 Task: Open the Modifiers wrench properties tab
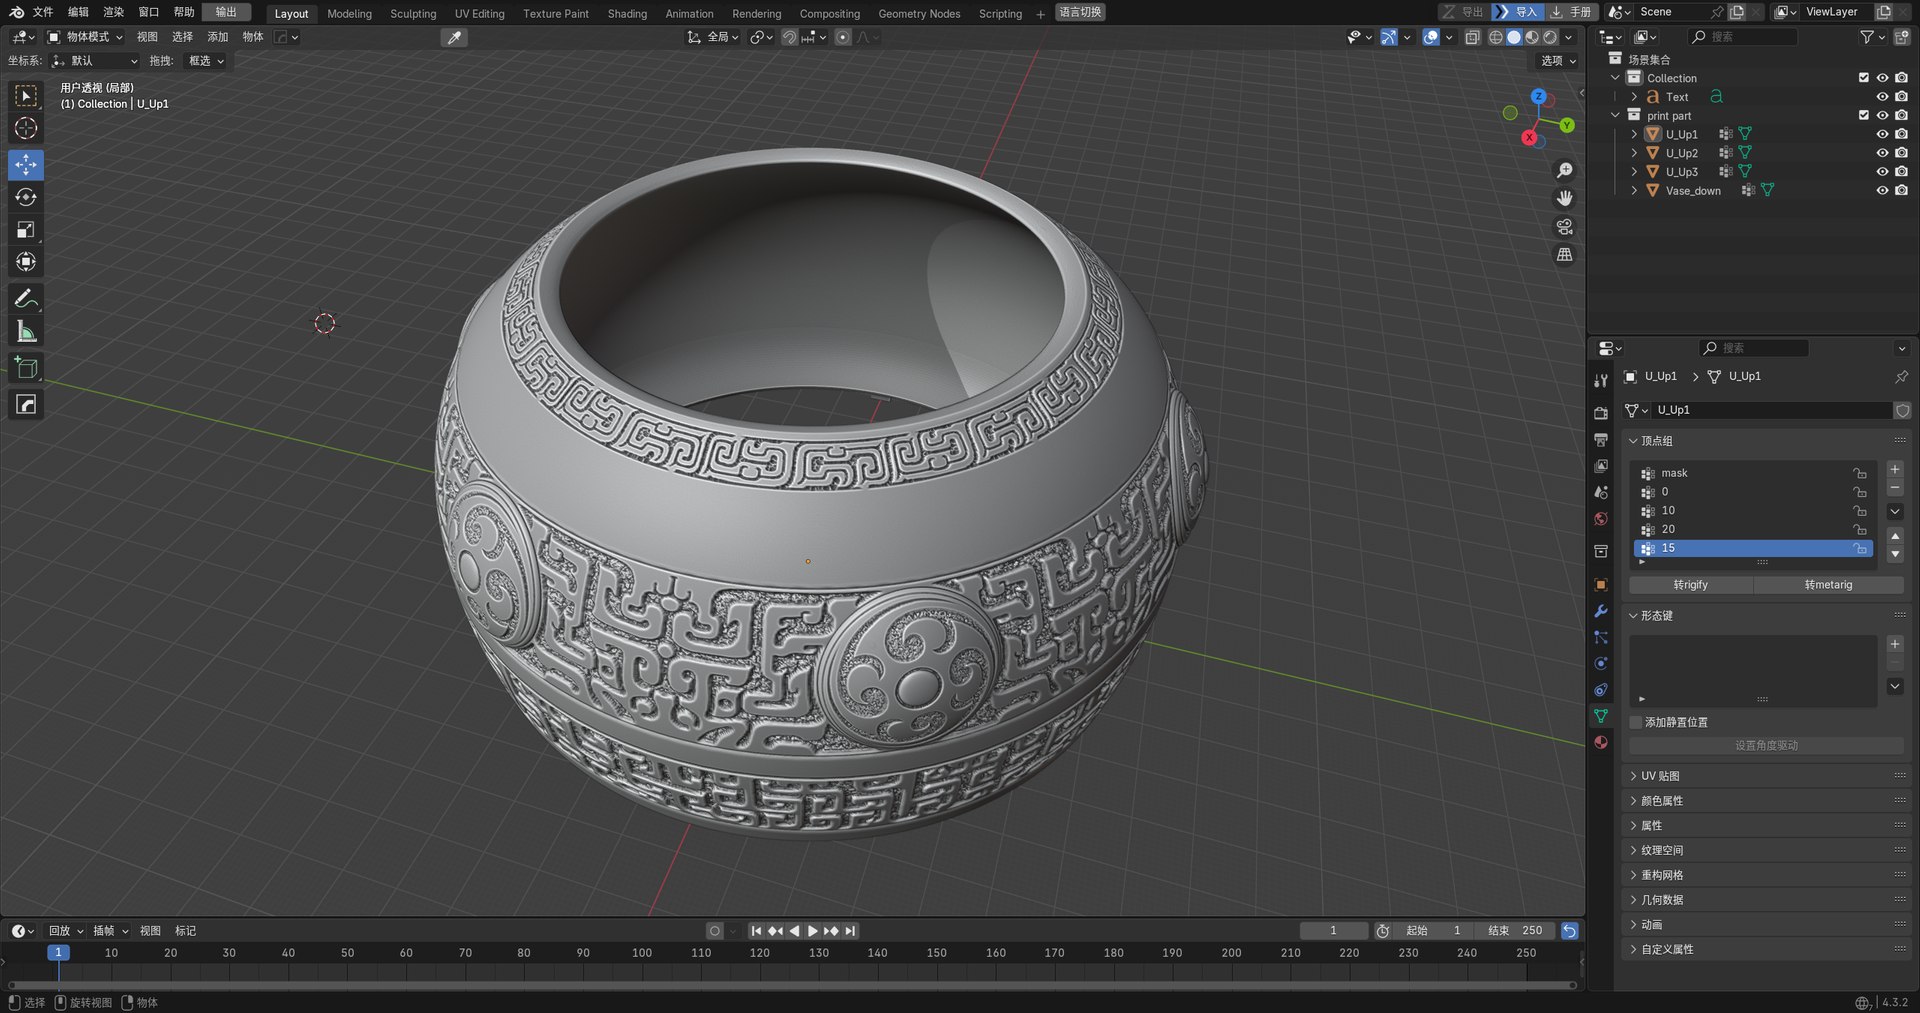(x=1601, y=611)
